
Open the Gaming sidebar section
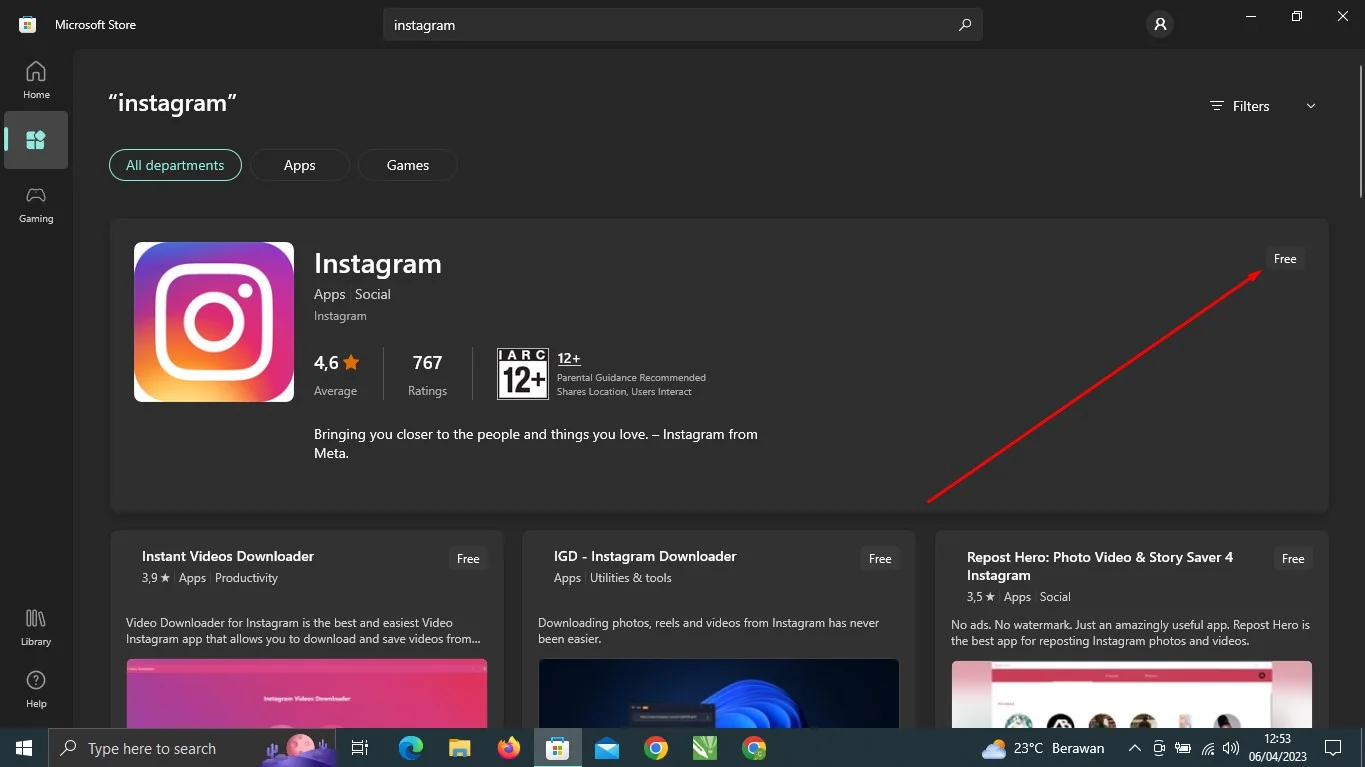click(x=36, y=204)
